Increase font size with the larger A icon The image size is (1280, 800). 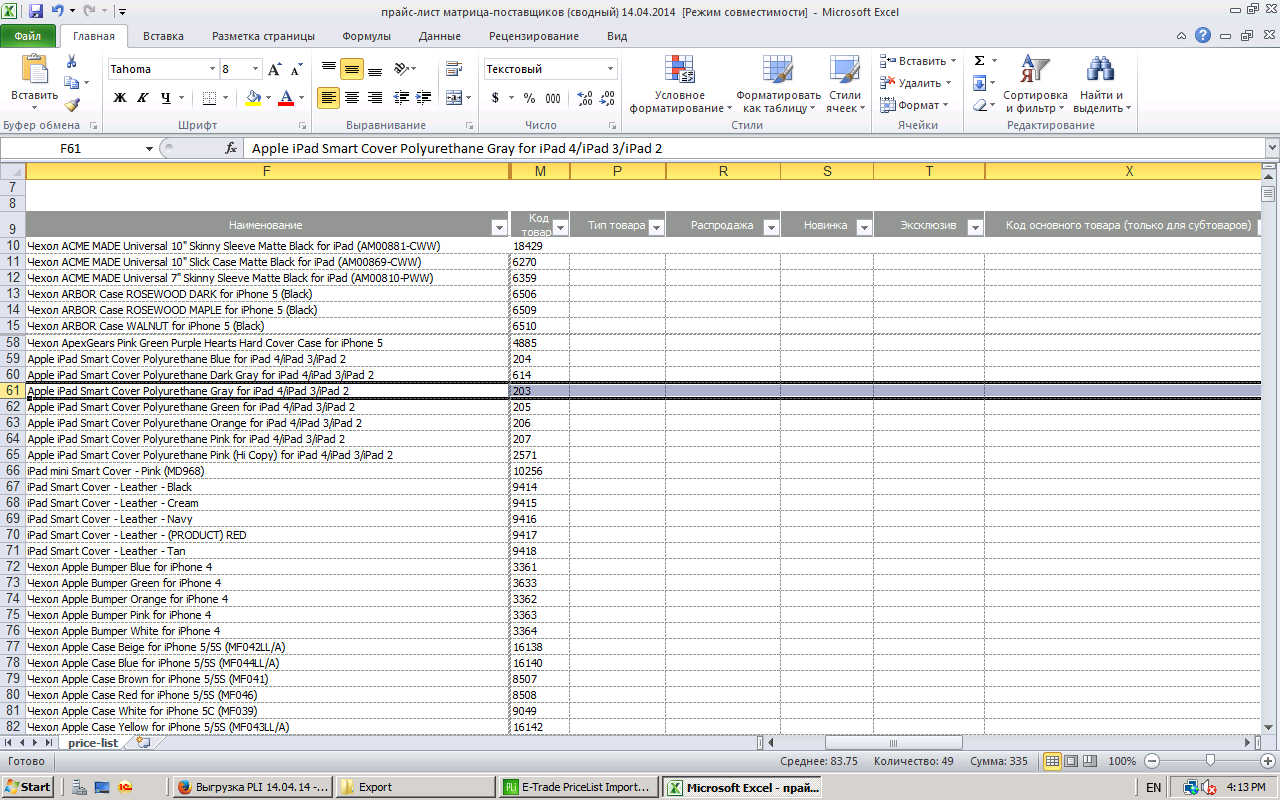(274, 69)
